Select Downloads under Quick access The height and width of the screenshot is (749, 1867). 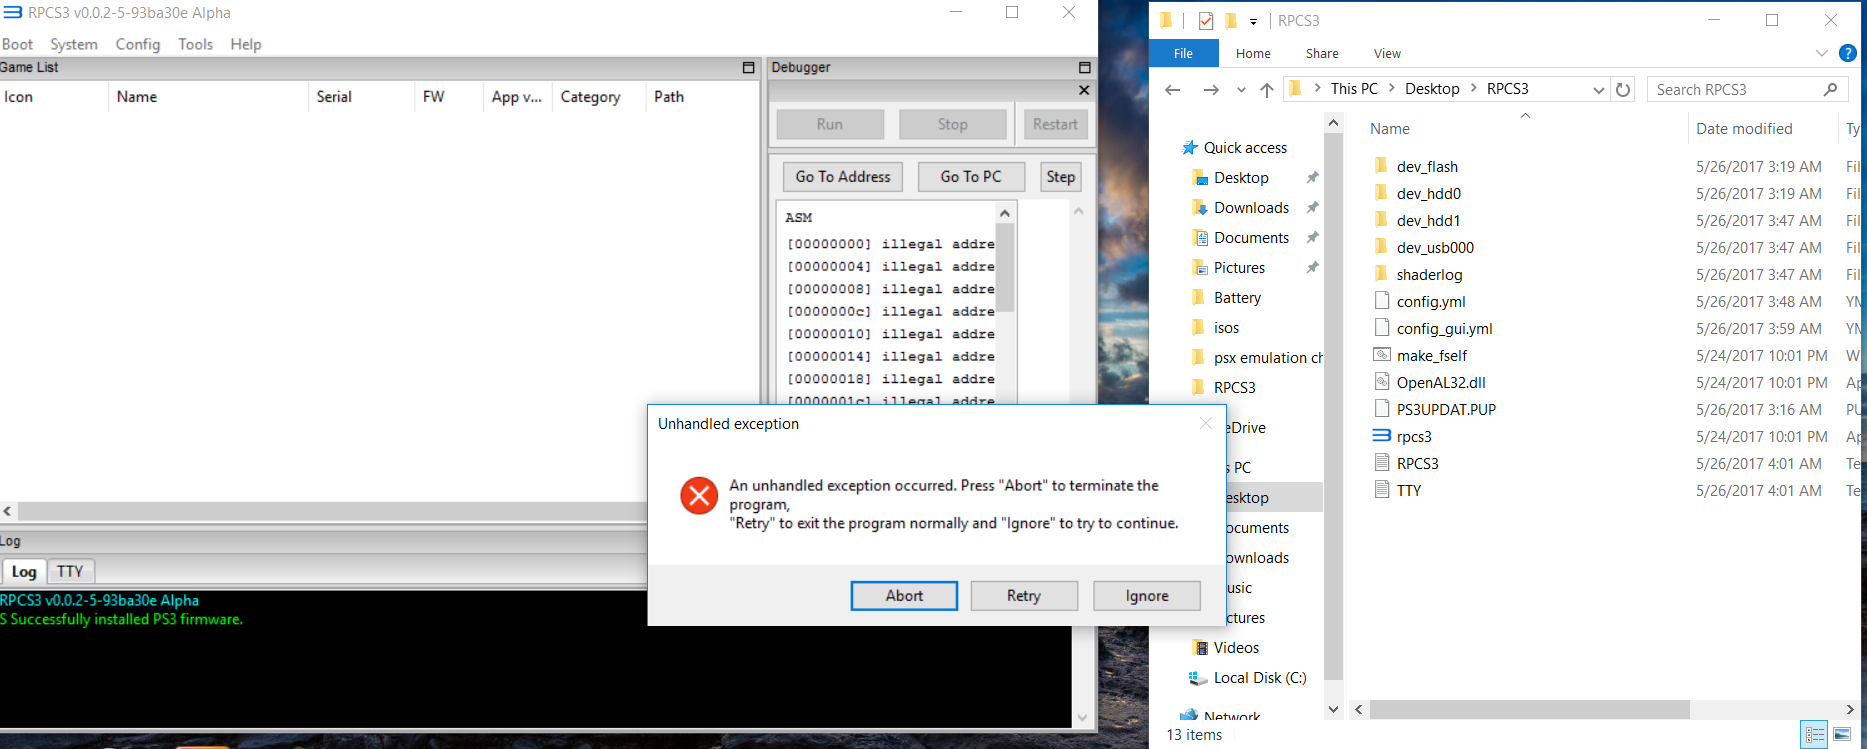click(x=1251, y=207)
